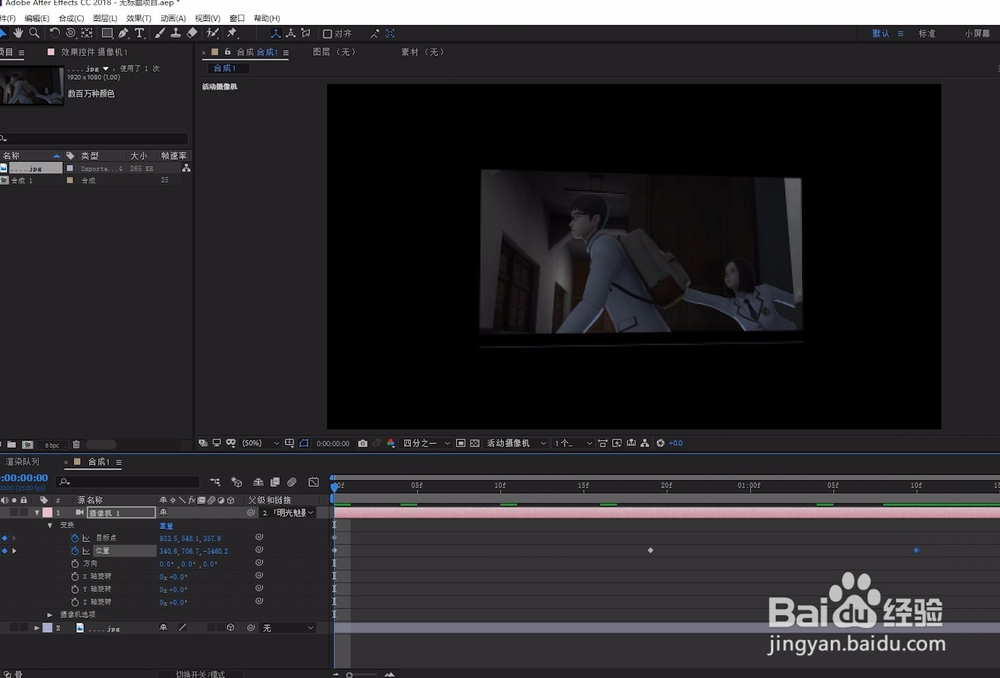Viewport: 1000px width, 678px height.
Task: Open the 50% magnification dropdown
Action: pyautogui.click(x=260, y=443)
